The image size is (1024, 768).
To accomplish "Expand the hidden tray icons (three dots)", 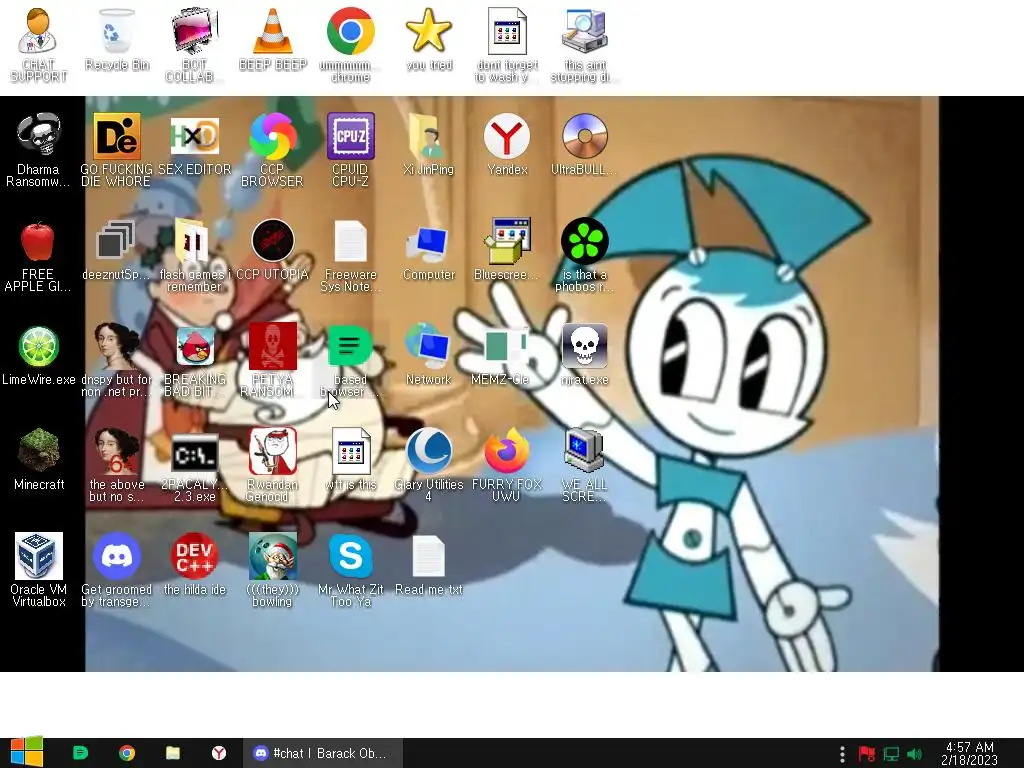I will click(842, 754).
